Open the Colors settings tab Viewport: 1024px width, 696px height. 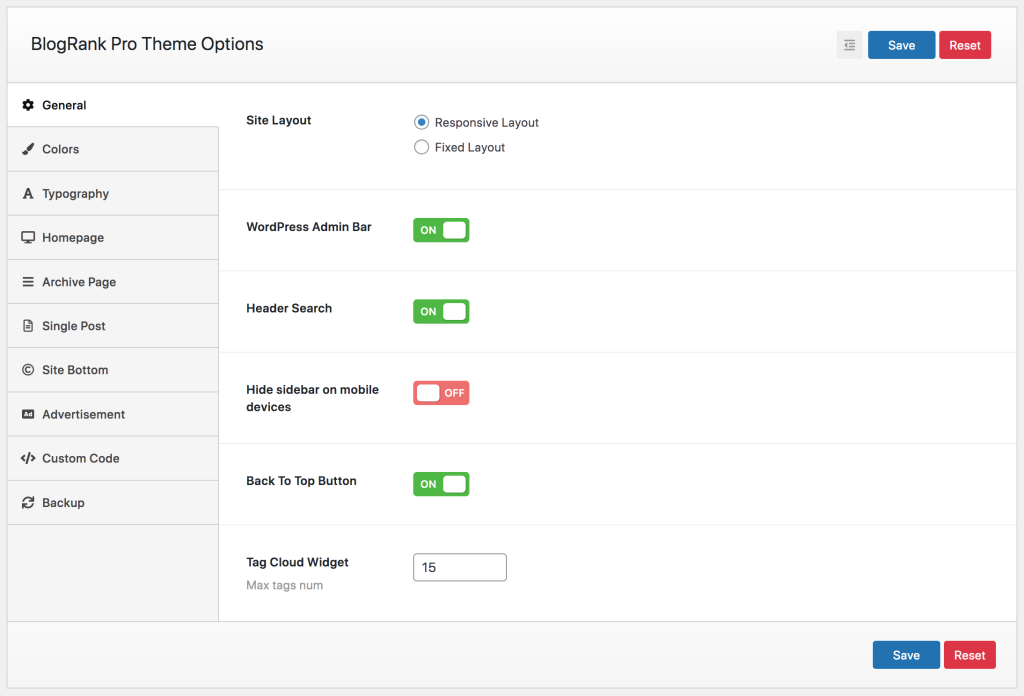tap(113, 149)
